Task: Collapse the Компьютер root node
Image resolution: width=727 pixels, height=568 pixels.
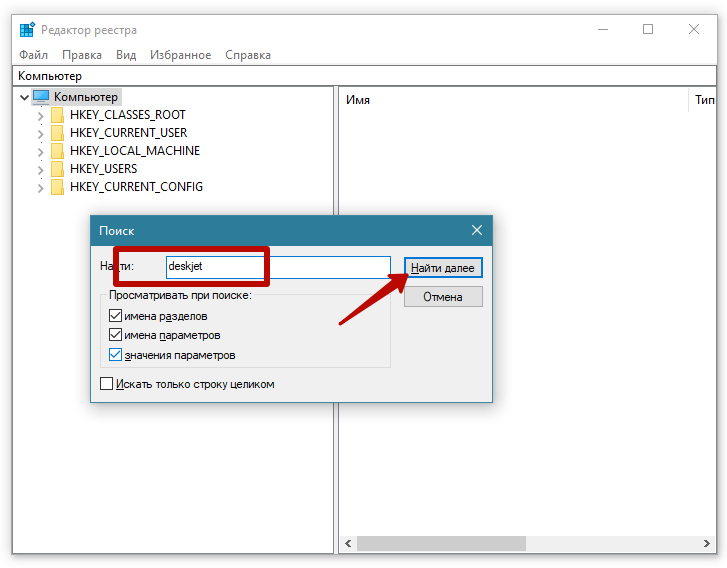Action: [24, 97]
